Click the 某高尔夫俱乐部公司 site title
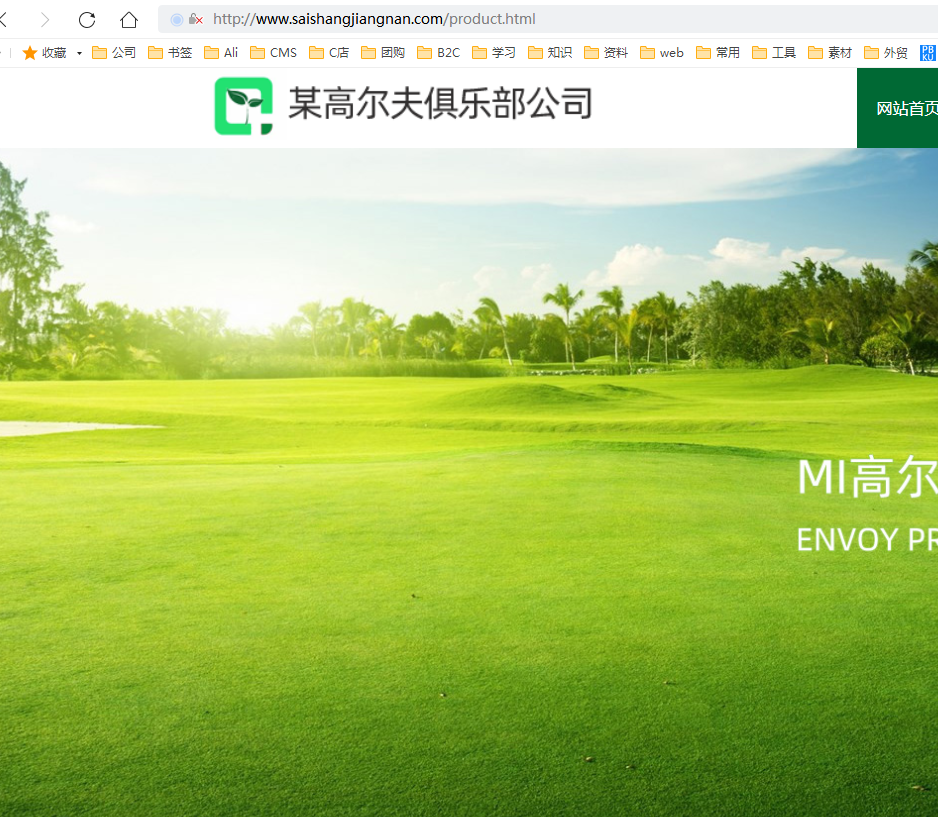938x817 pixels. coord(440,103)
